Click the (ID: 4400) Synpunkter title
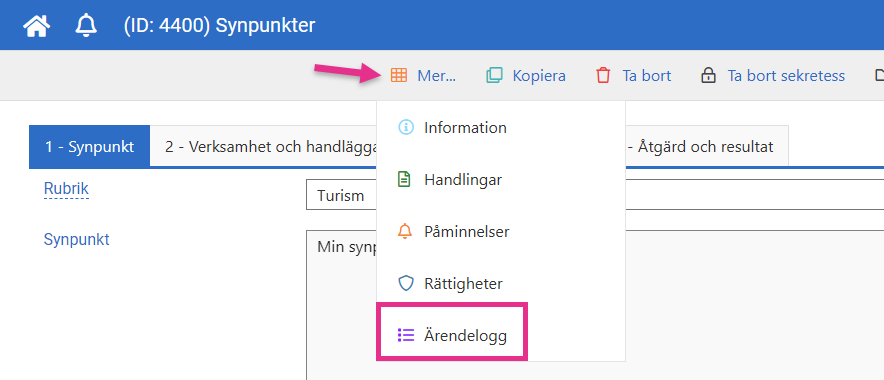Viewport: 884px width, 380px height. click(219, 26)
